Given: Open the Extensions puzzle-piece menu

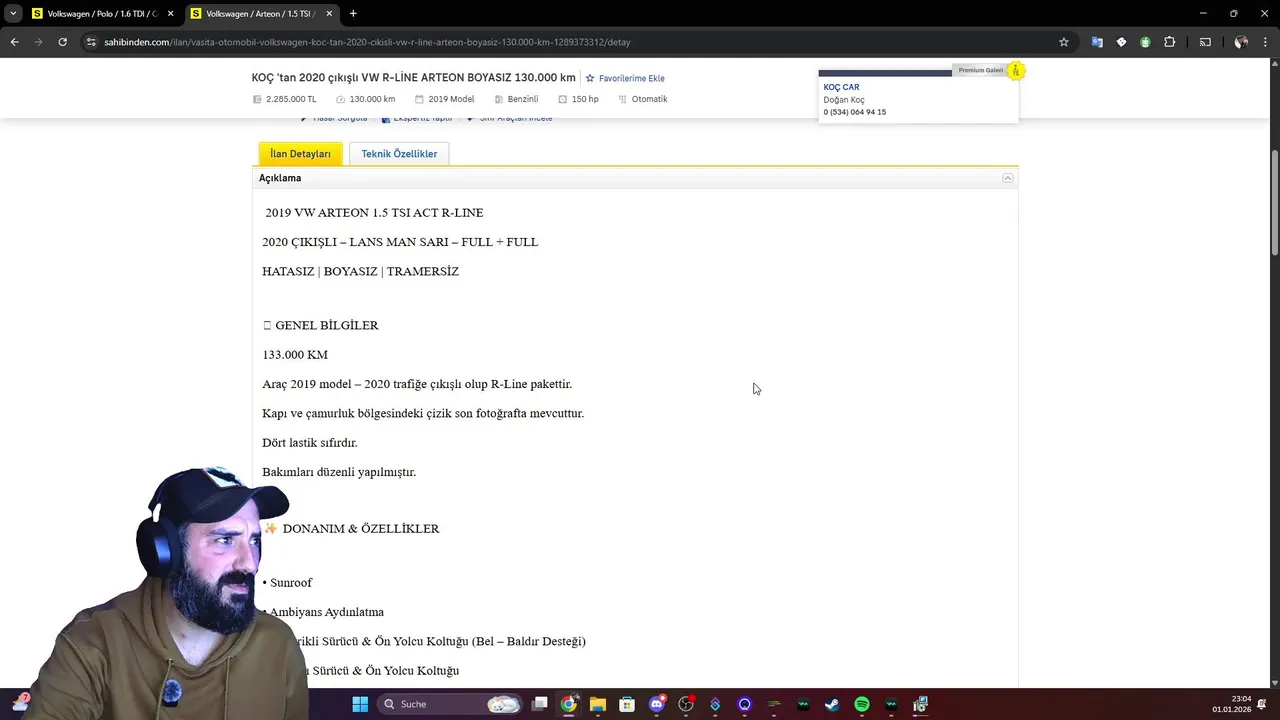Looking at the screenshot, I should (1170, 42).
